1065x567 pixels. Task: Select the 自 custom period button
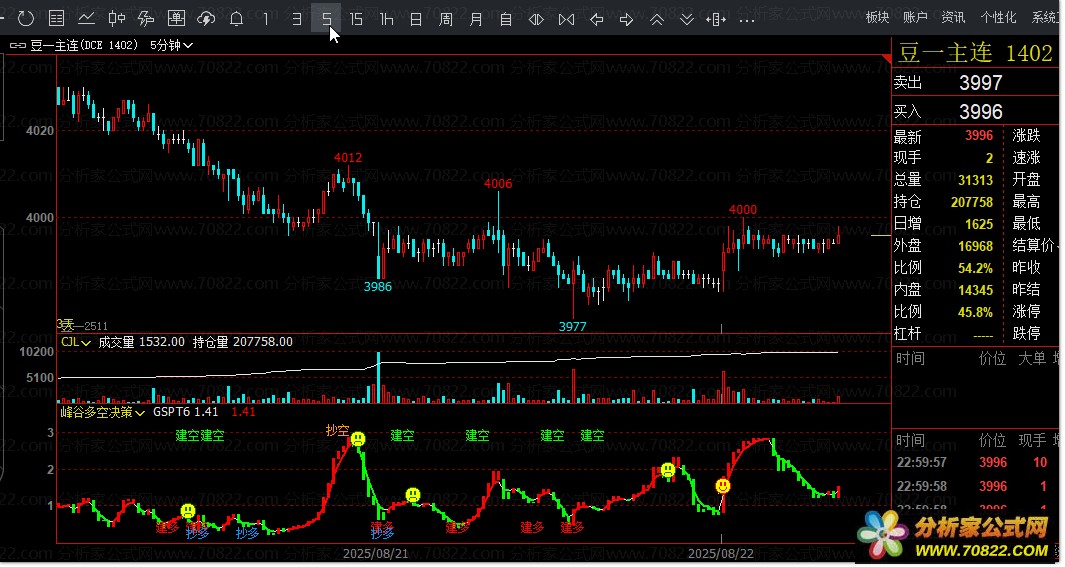pyautogui.click(x=506, y=19)
